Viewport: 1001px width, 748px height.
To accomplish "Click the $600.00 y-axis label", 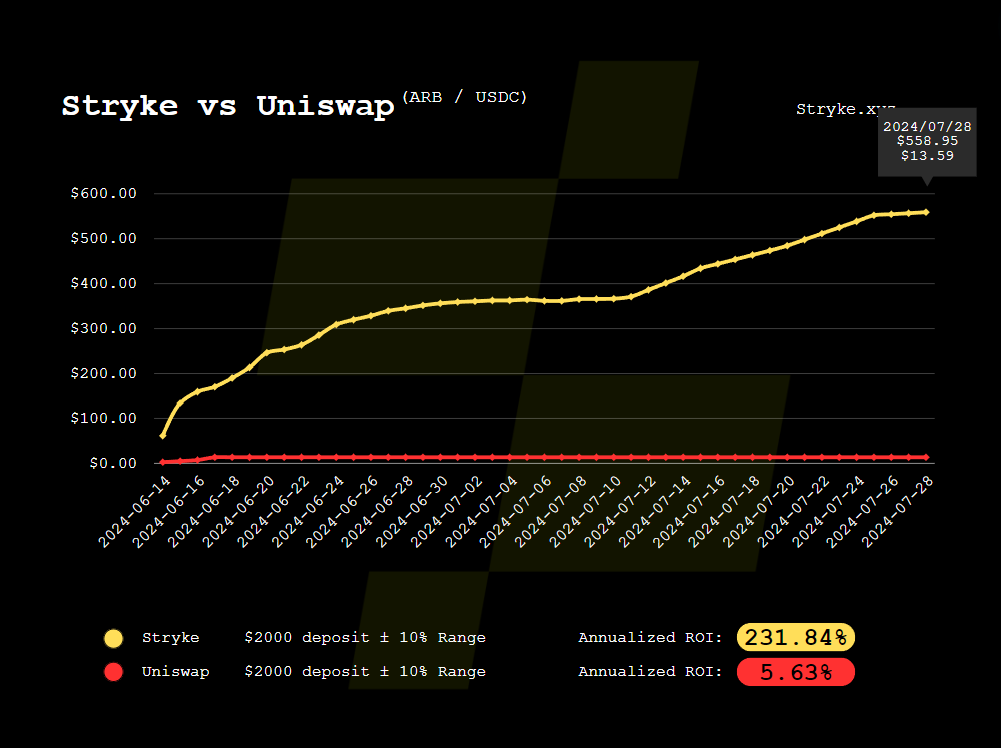I will (103, 193).
